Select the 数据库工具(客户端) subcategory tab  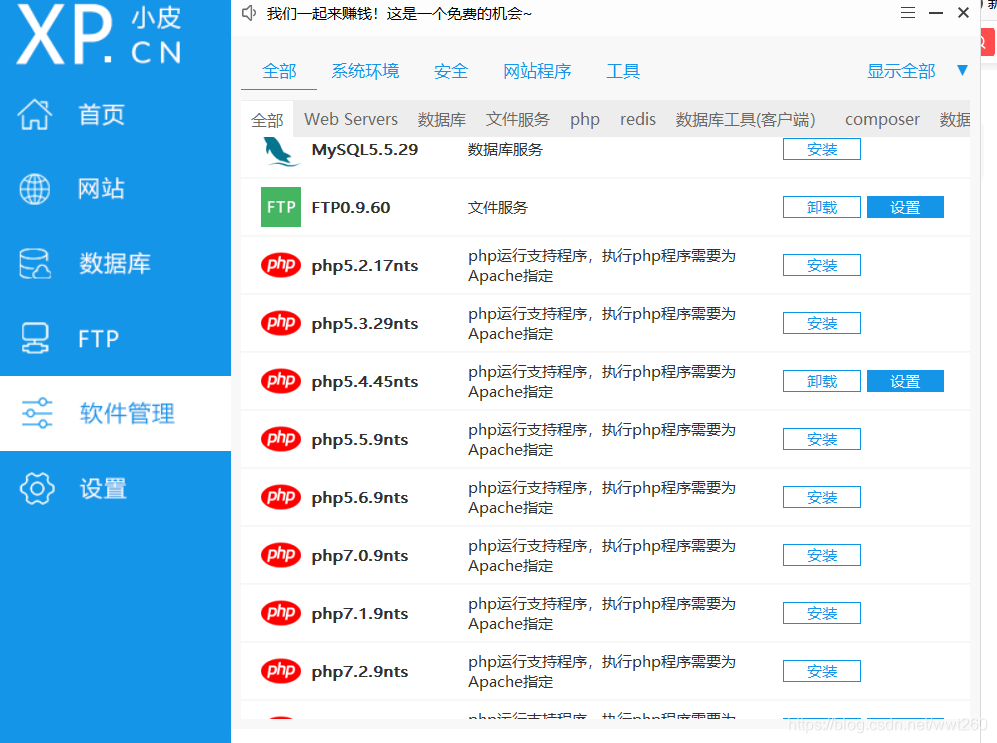tap(745, 119)
